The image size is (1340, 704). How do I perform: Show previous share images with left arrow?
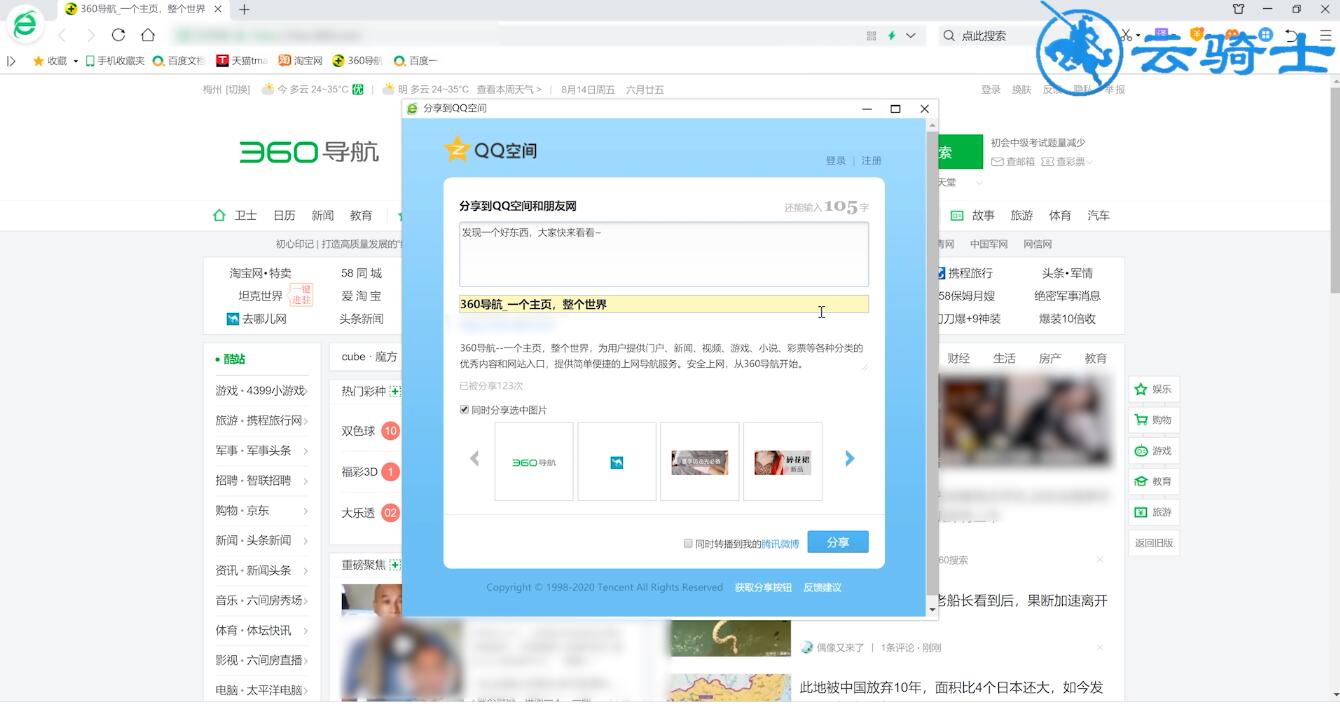[475, 459]
